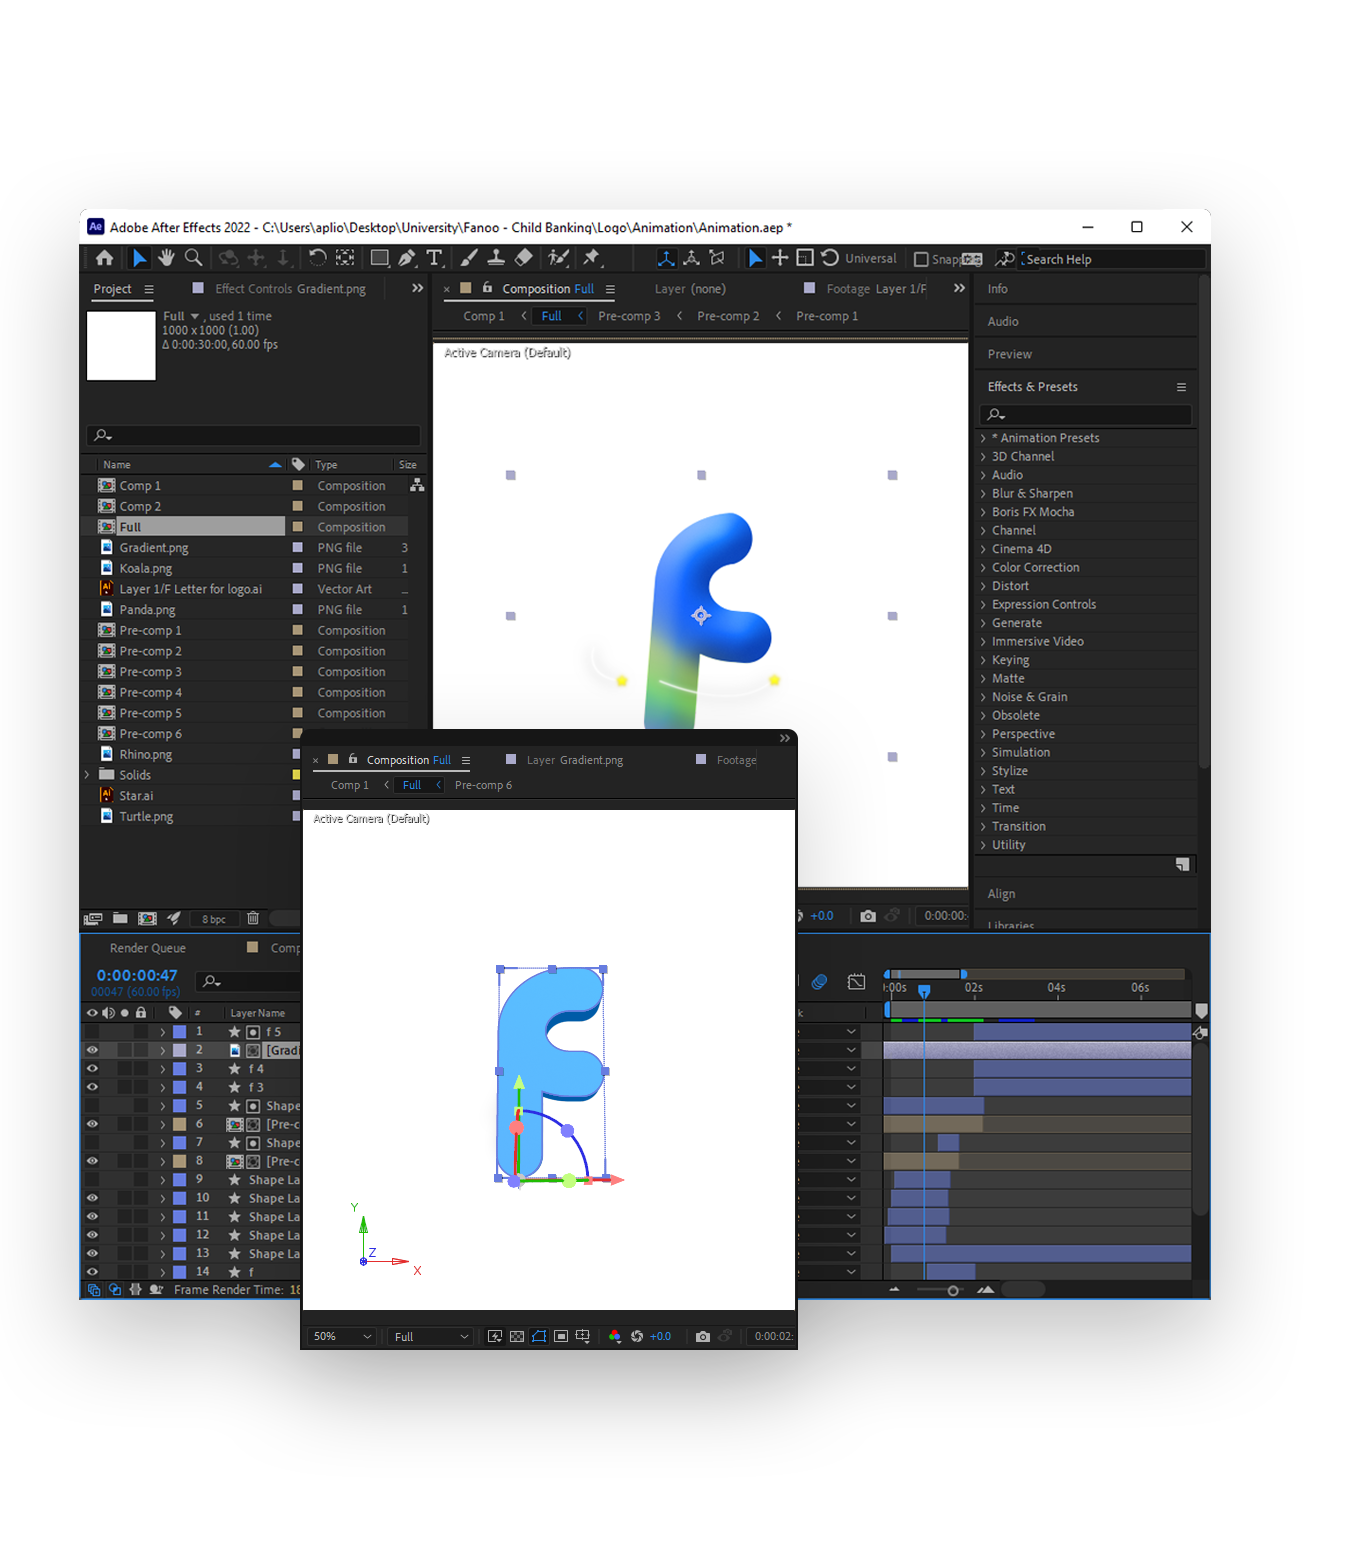Open the Effects & Presets panel menu
The image size is (1367, 1544).
pos(1181,387)
